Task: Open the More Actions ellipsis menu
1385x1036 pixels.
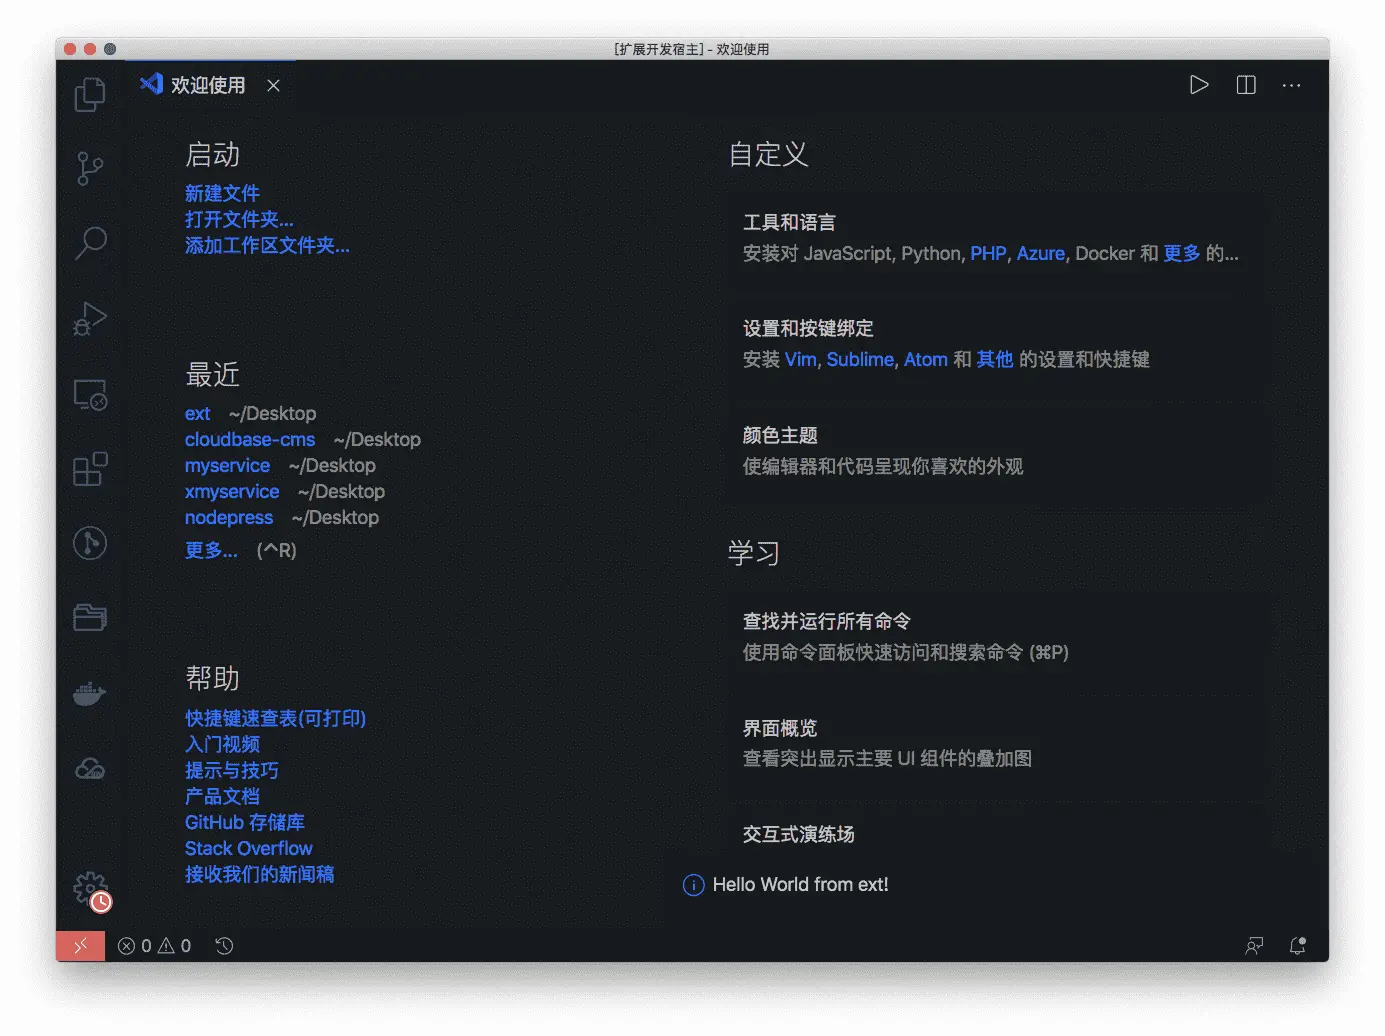Action: click(x=1292, y=85)
